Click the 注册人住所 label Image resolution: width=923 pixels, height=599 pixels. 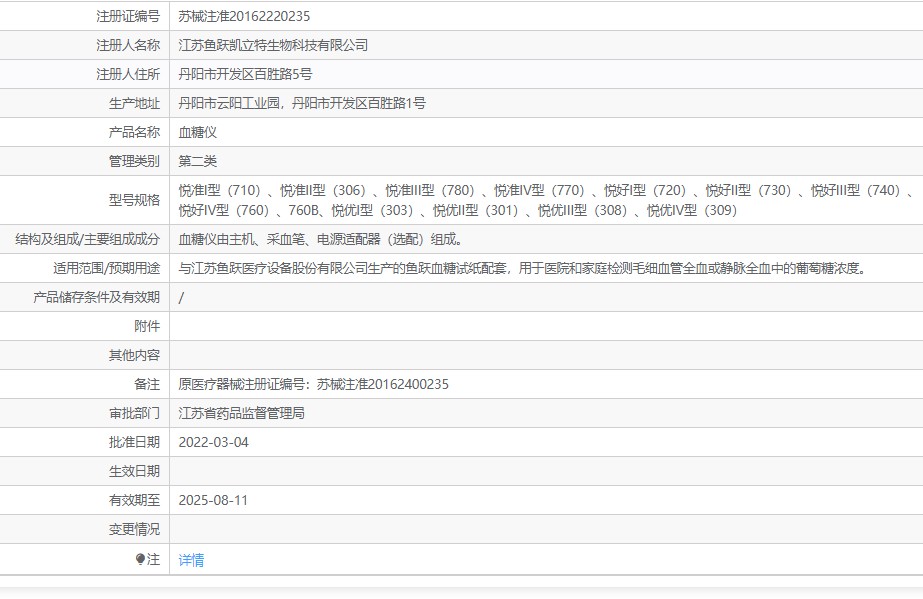pyautogui.click(x=128, y=74)
